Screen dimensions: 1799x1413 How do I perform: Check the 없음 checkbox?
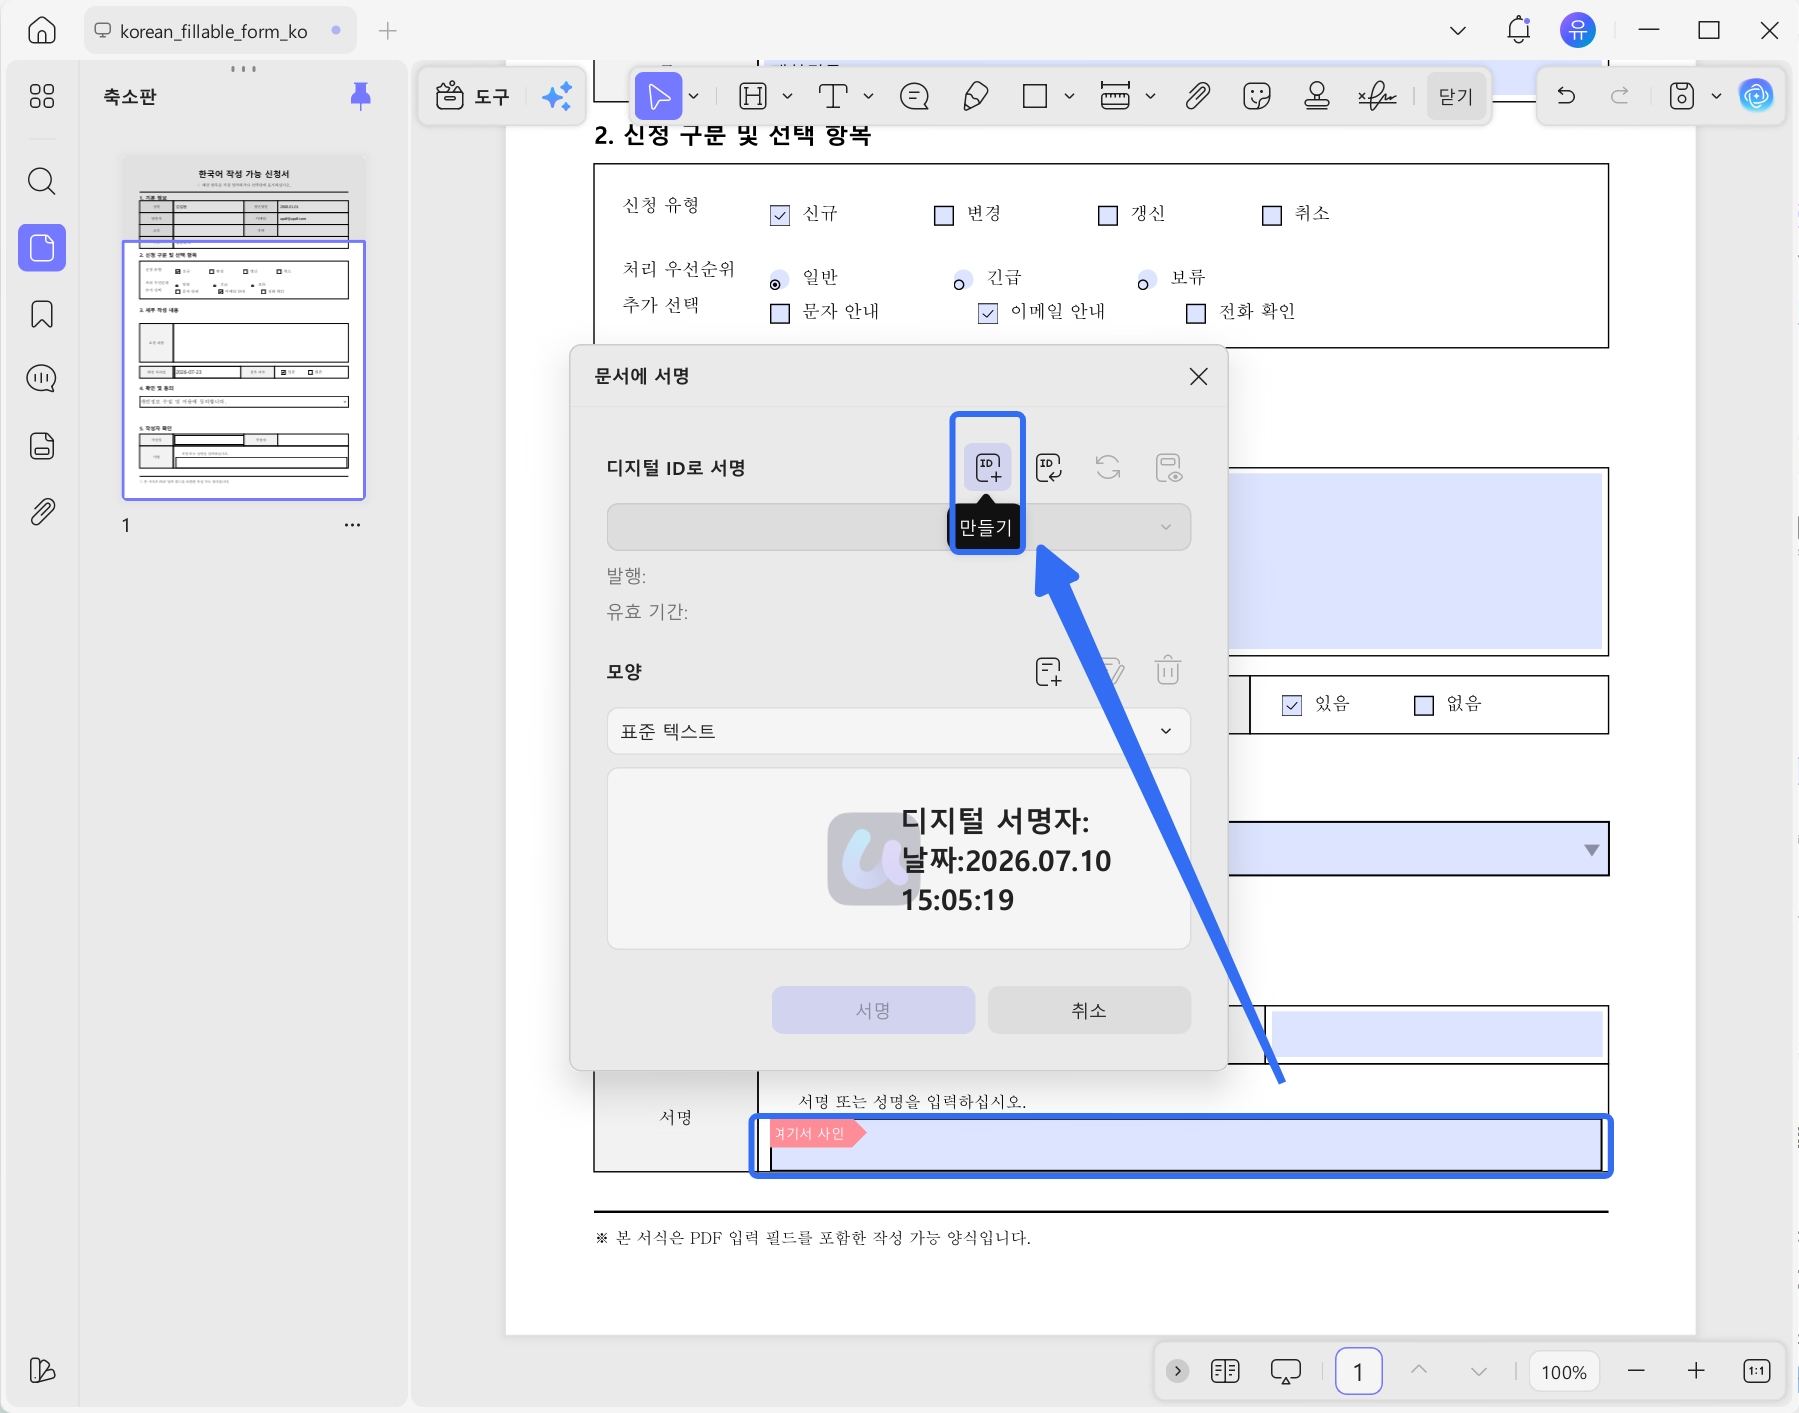1424,705
